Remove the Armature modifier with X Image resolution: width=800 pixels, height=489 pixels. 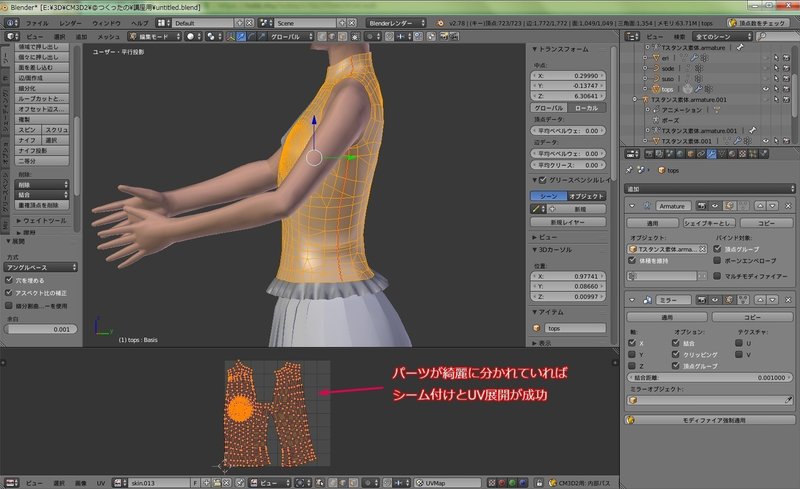coord(788,206)
